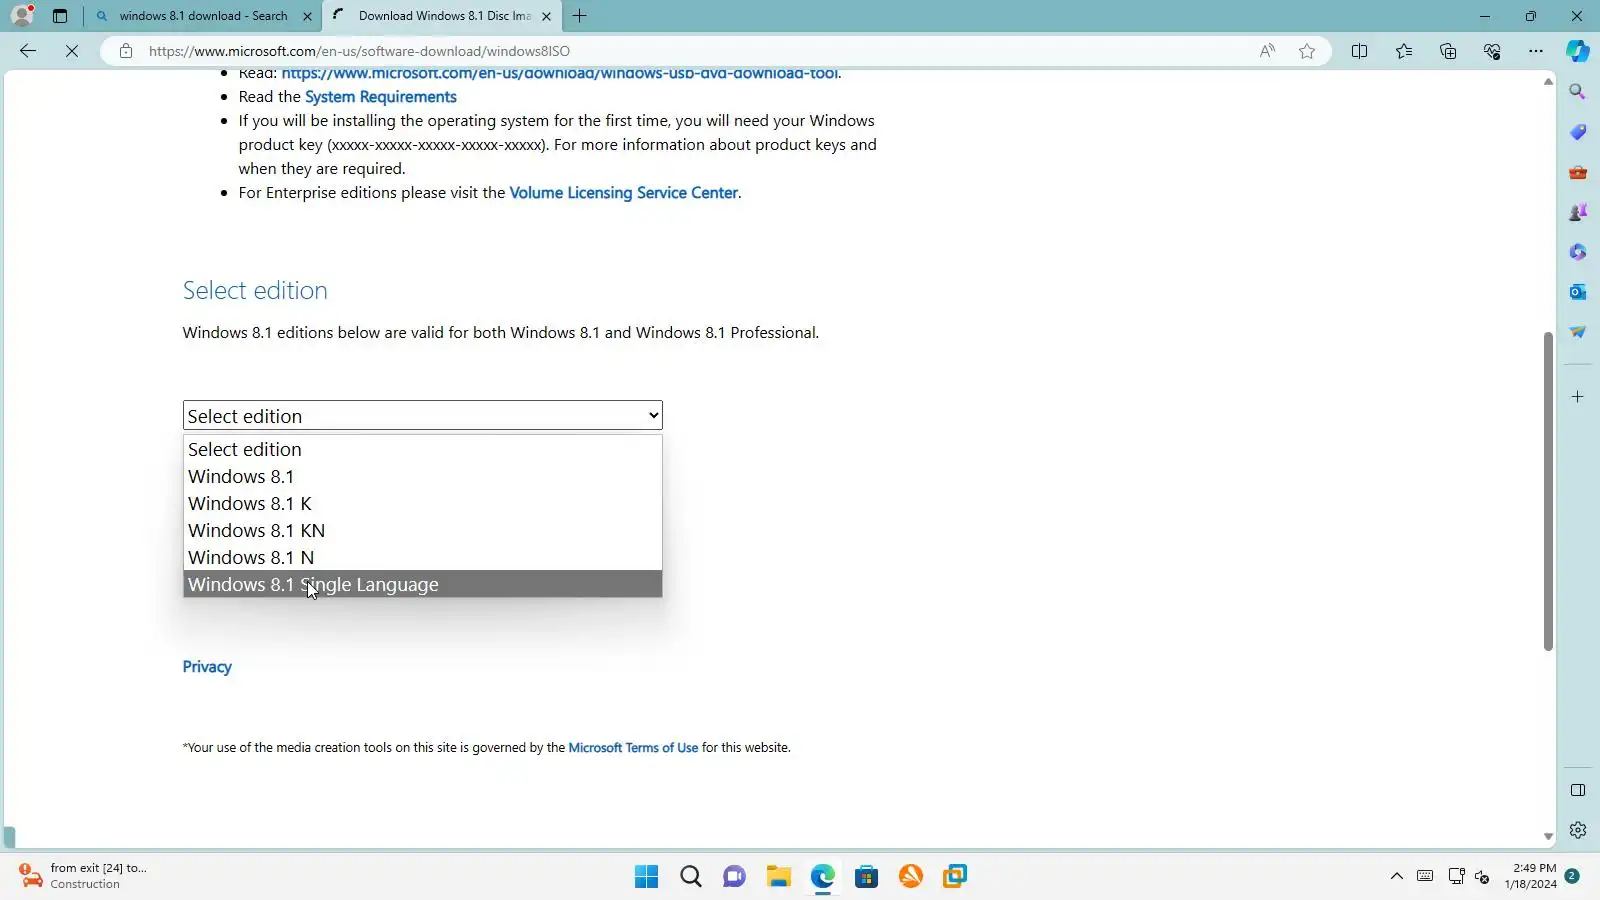This screenshot has height=900, width=1600.
Task: Switch to windows 8.1 download Search tab
Action: point(203,16)
